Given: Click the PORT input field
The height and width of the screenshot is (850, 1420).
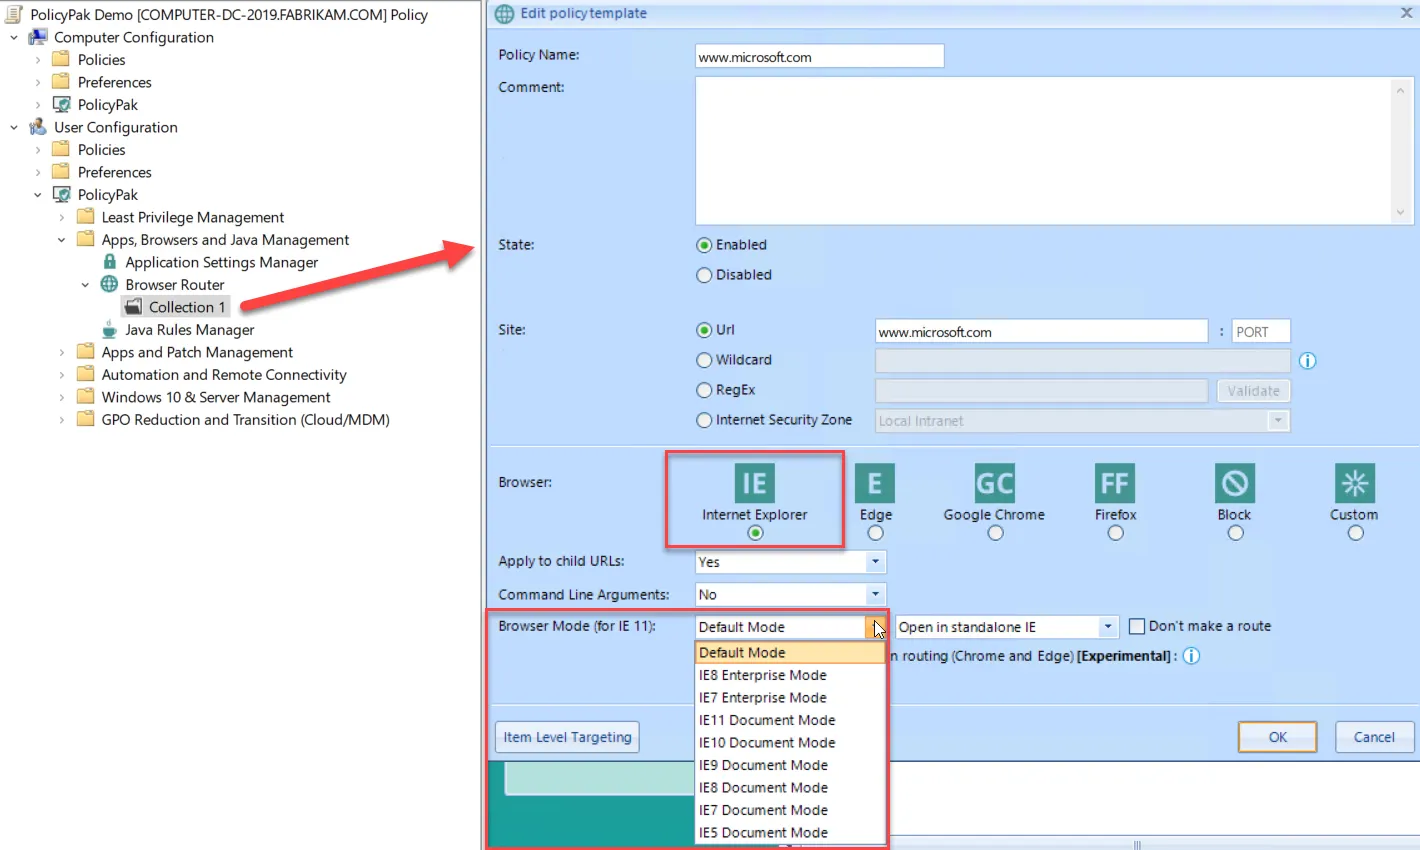Looking at the screenshot, I should point(1261,332).
